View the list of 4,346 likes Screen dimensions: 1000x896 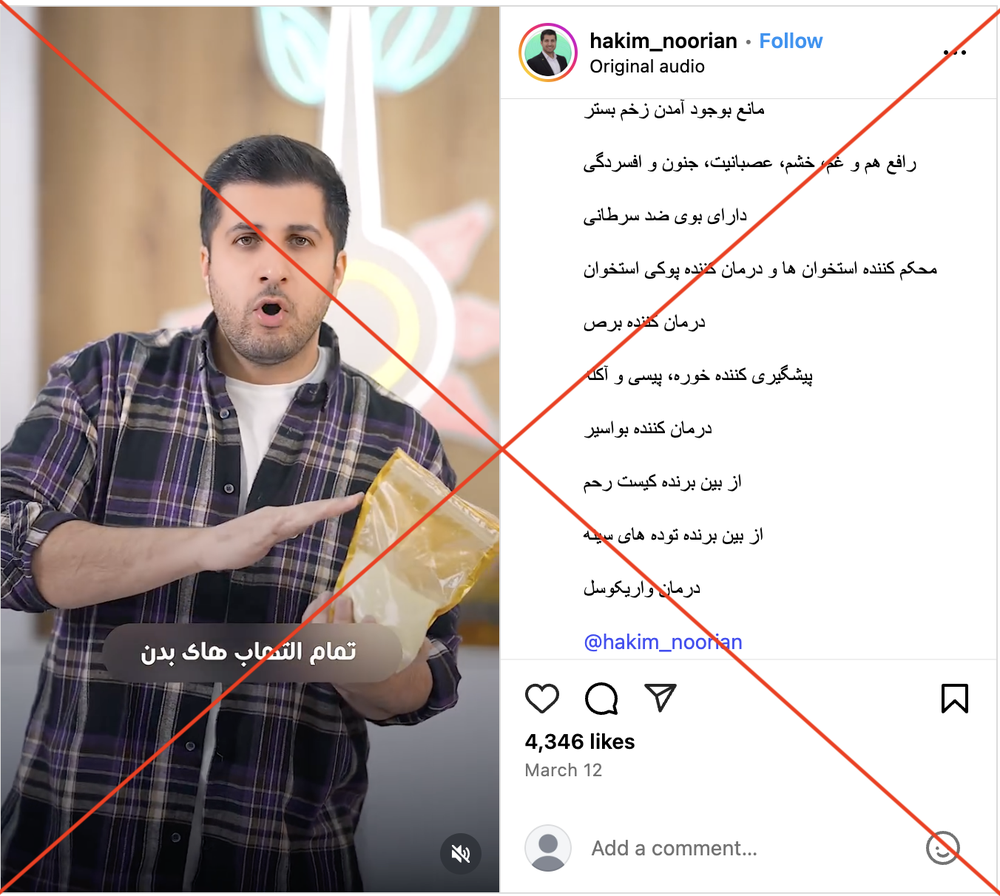coord(580,742)
